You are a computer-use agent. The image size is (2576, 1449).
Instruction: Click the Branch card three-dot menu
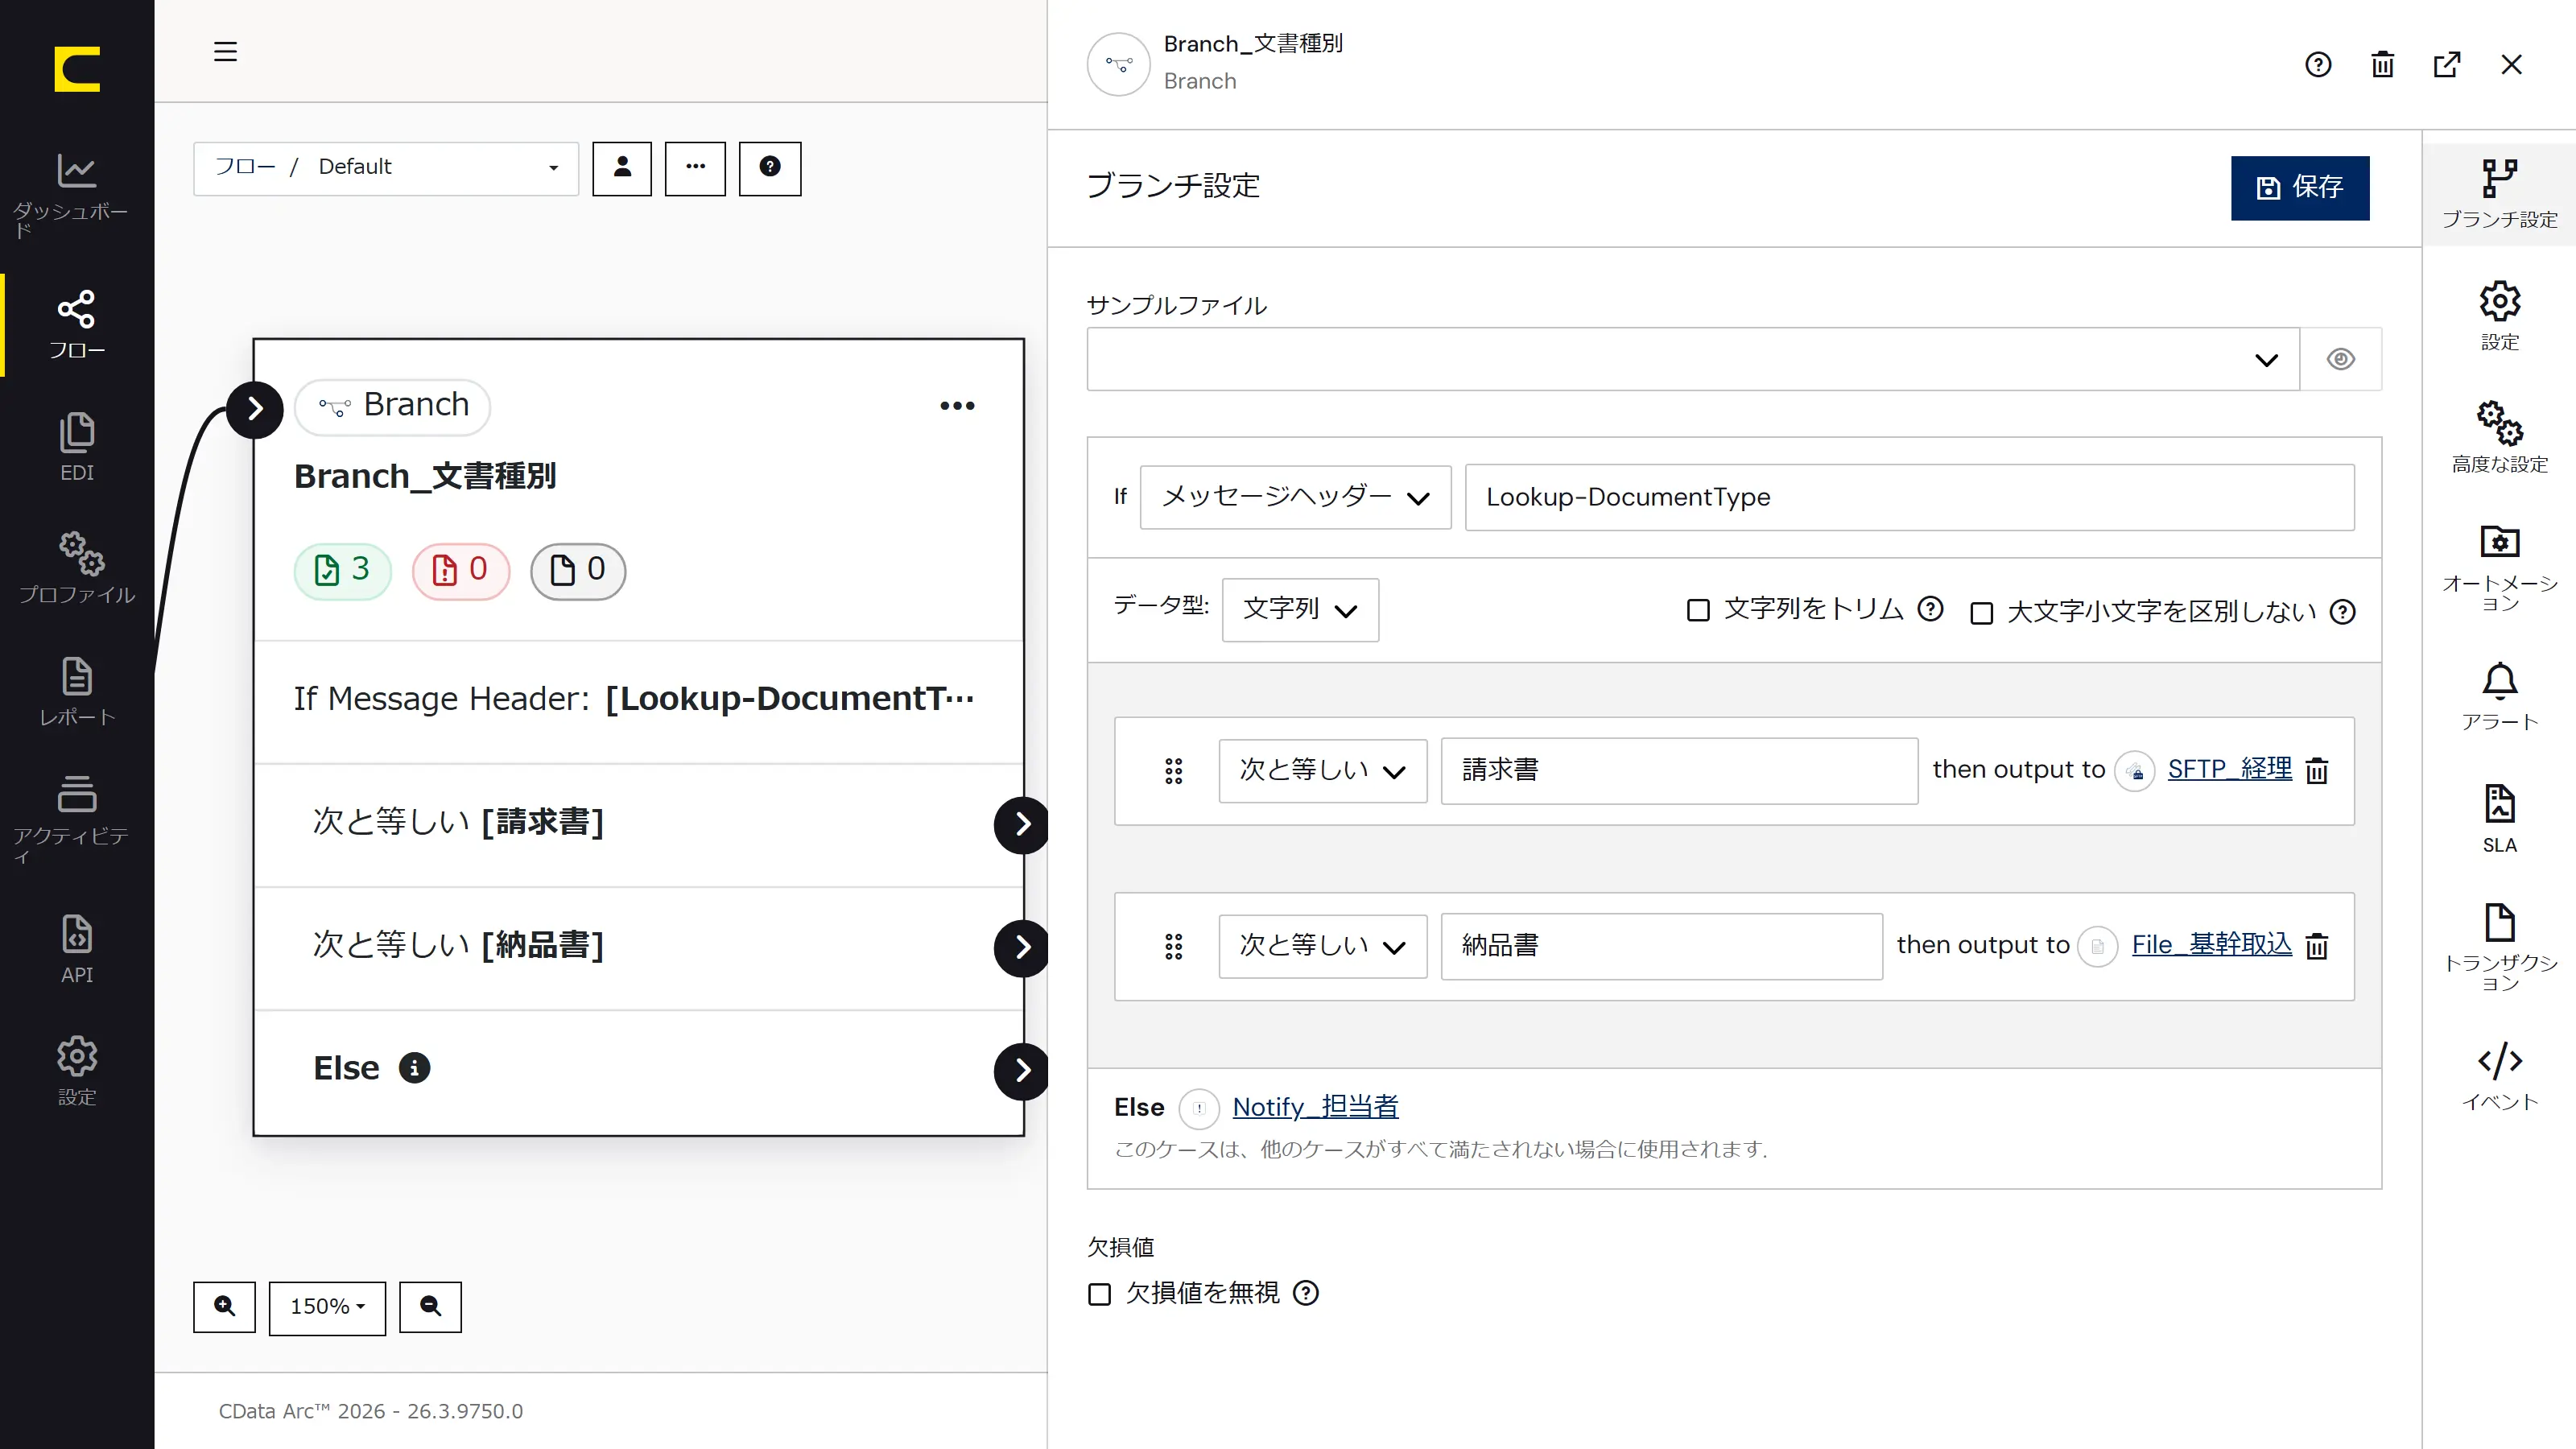coord(957,406)
